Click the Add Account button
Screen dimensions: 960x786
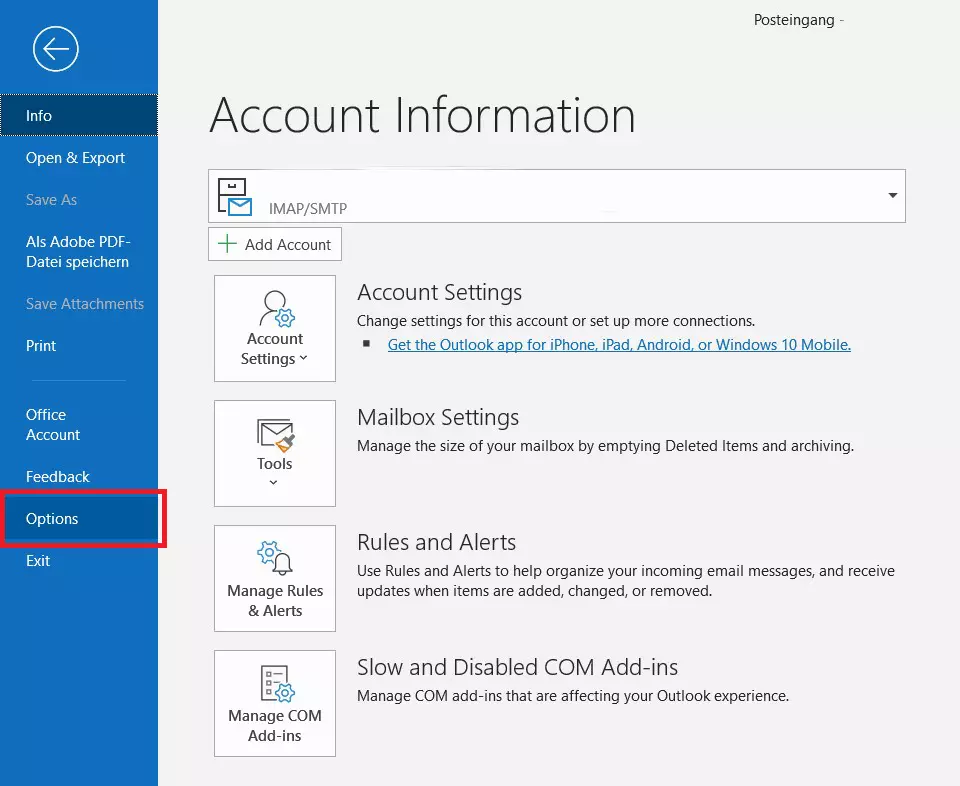[274, 244]
